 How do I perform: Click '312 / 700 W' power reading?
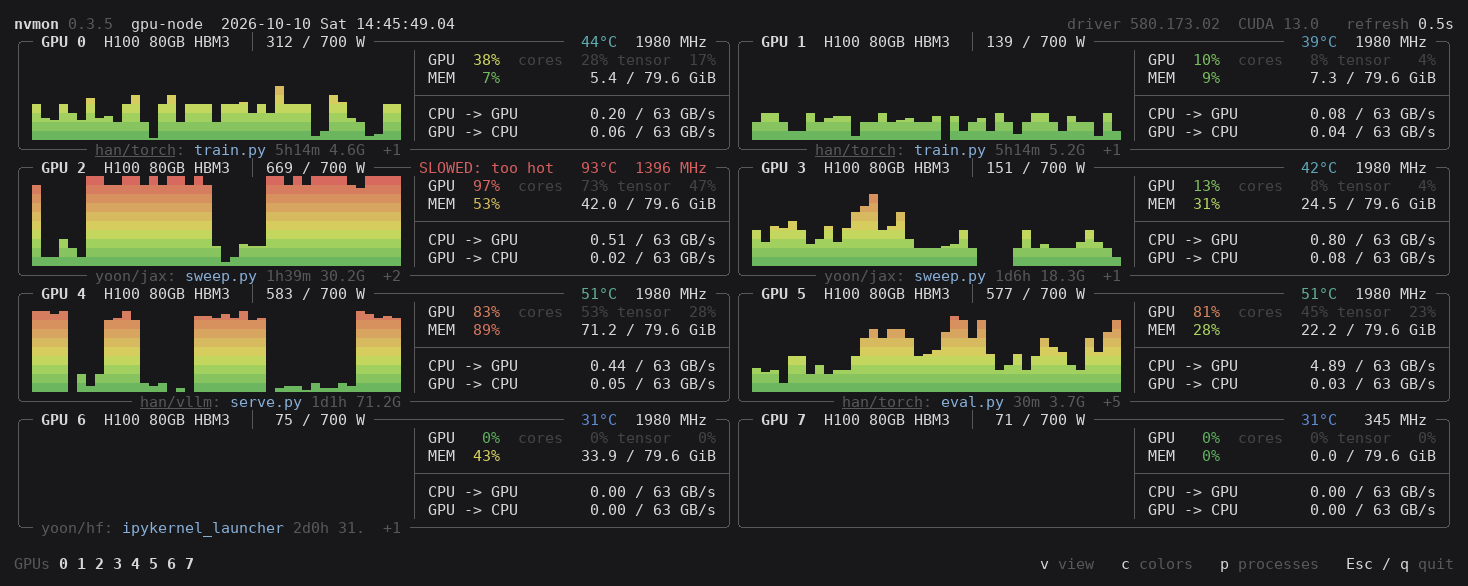pos(316,42)
